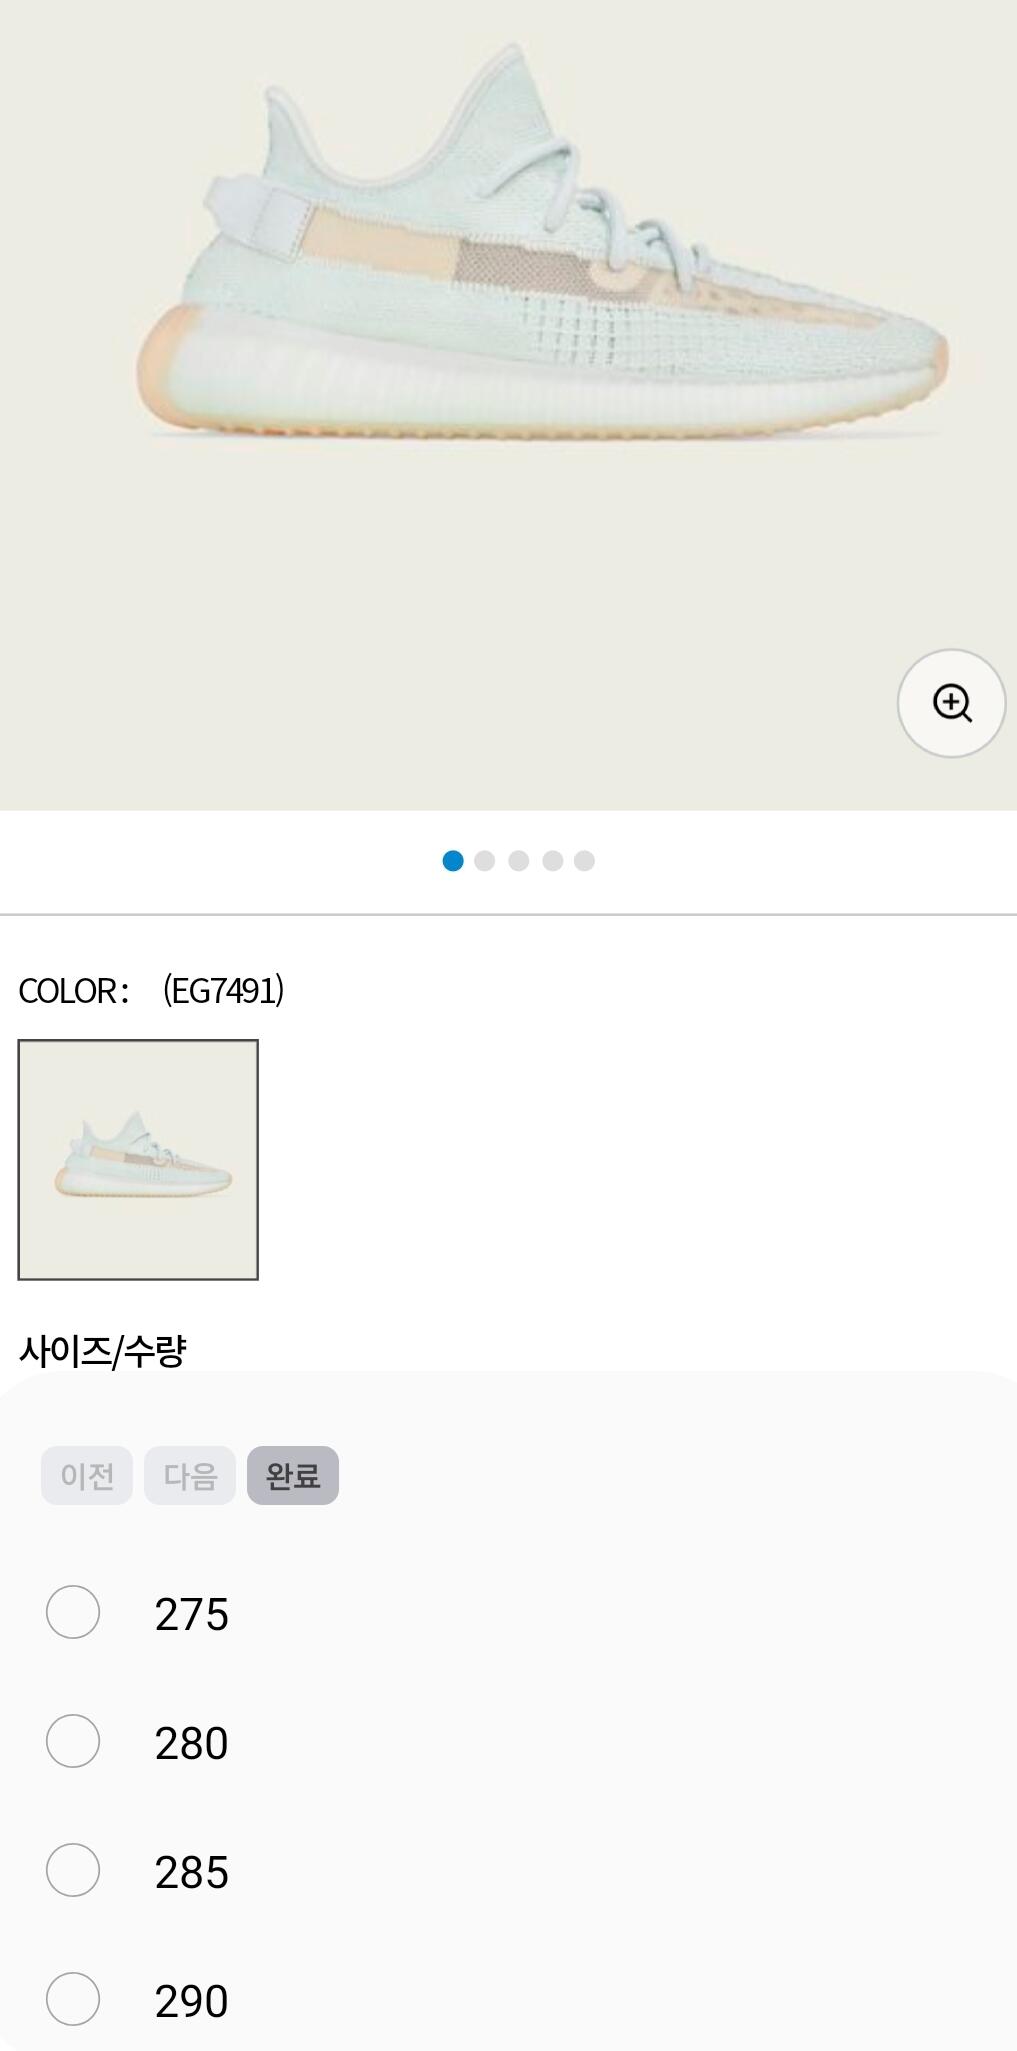
Task: Select size 275 radio button
Action: [x=73, y=1612]
